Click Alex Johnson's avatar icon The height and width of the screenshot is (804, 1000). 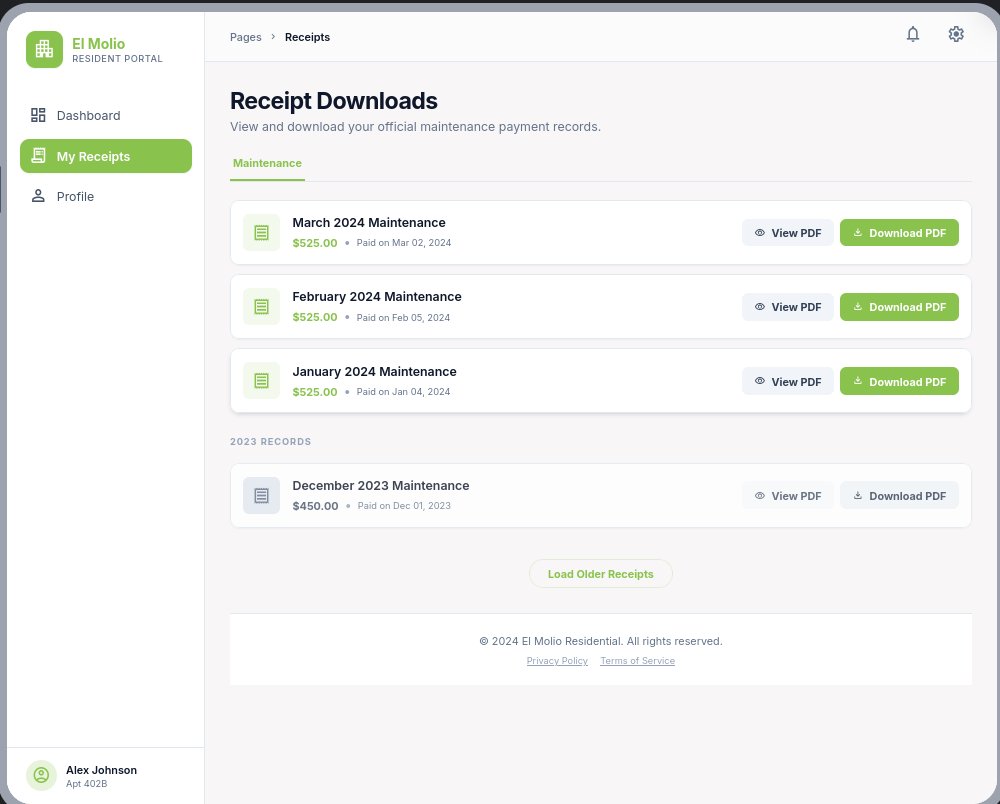41,775
